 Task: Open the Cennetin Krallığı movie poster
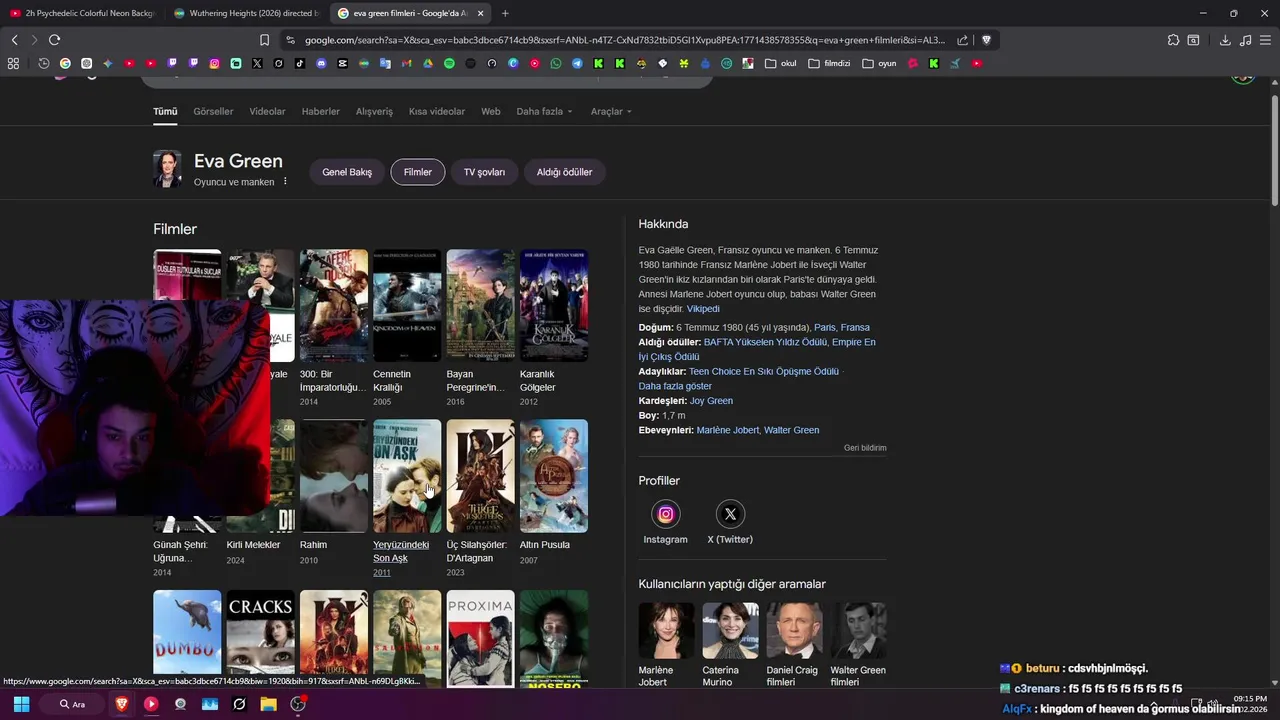[x=407, y=305]
